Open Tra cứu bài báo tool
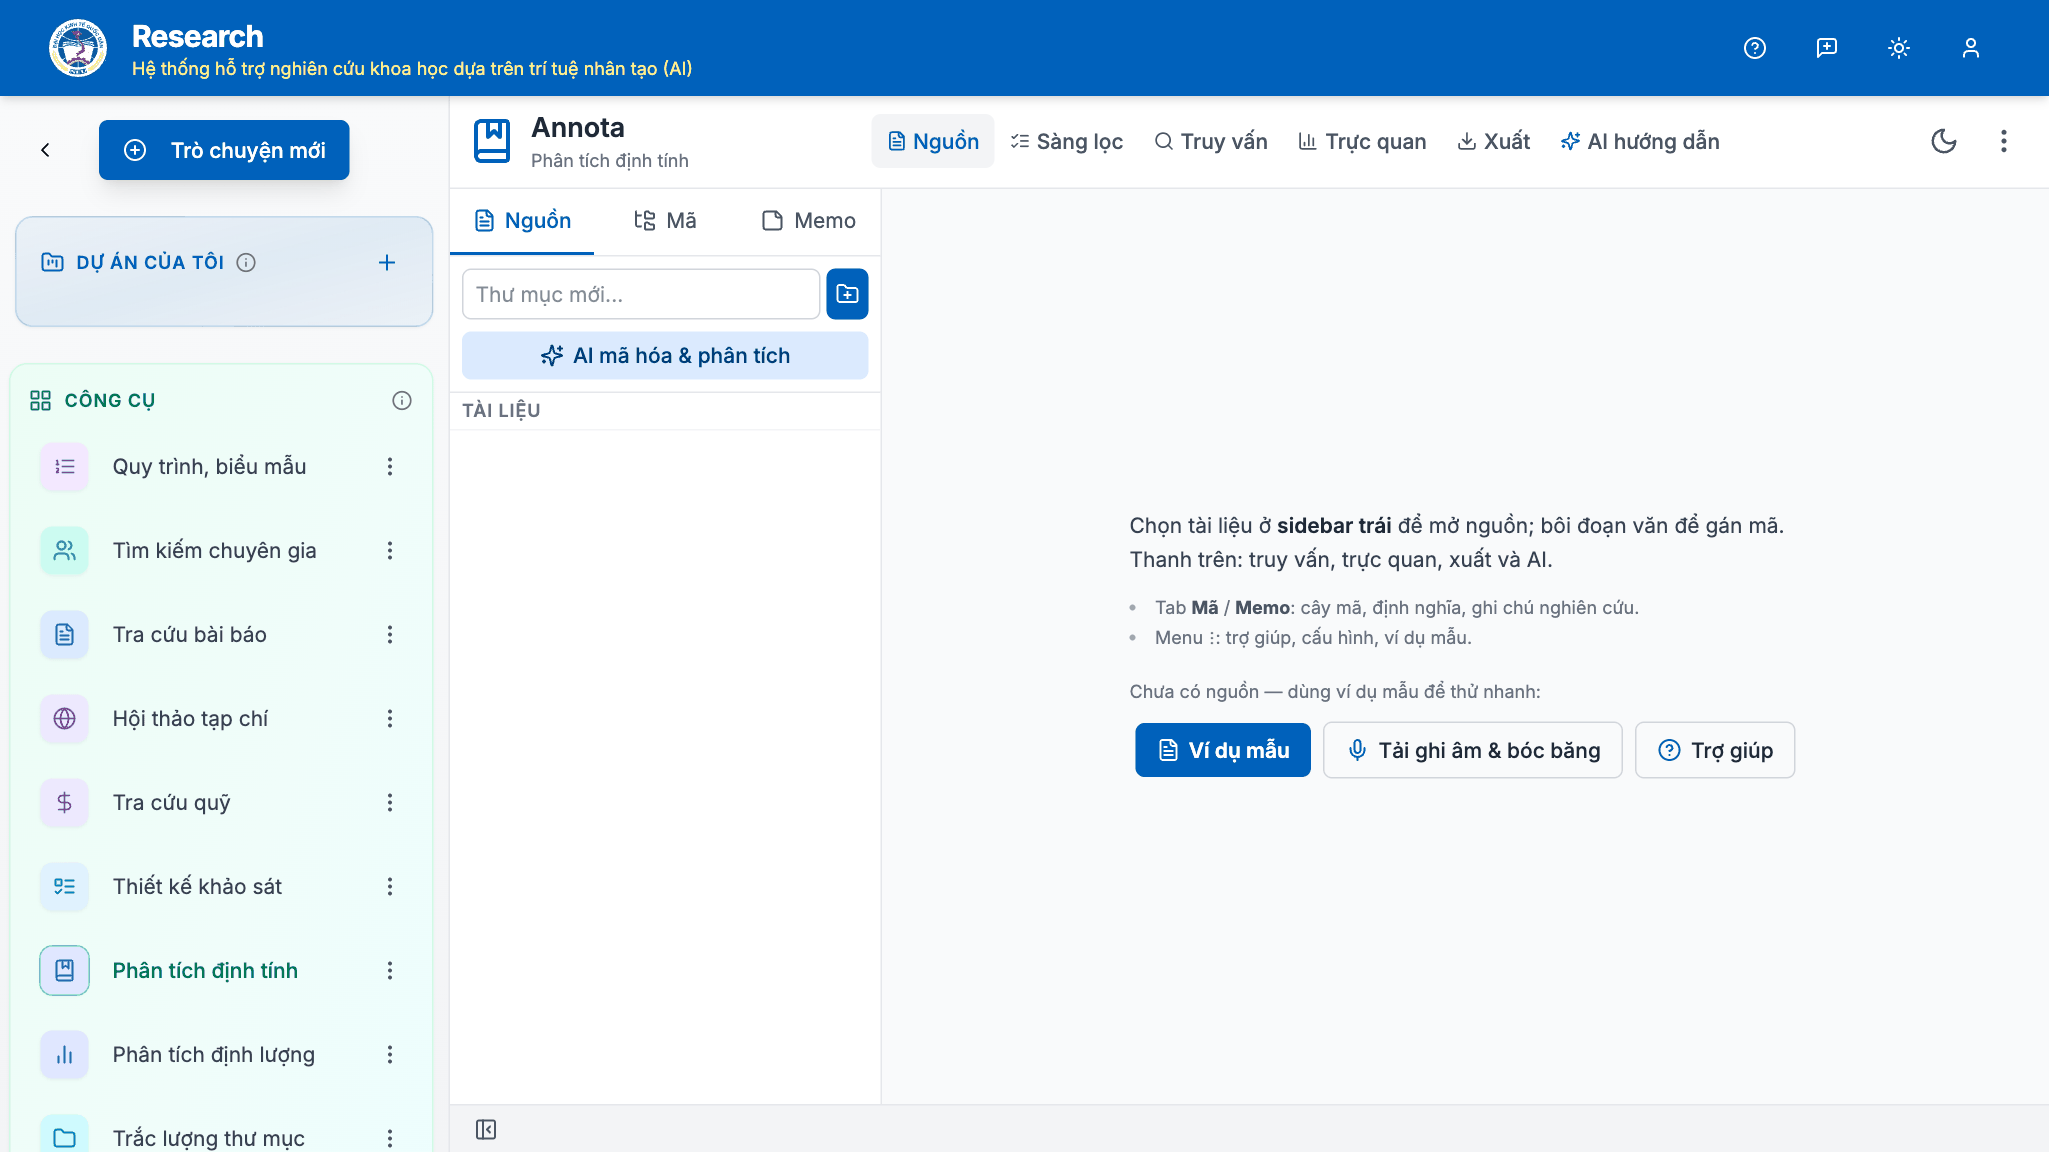 point(189,634)
